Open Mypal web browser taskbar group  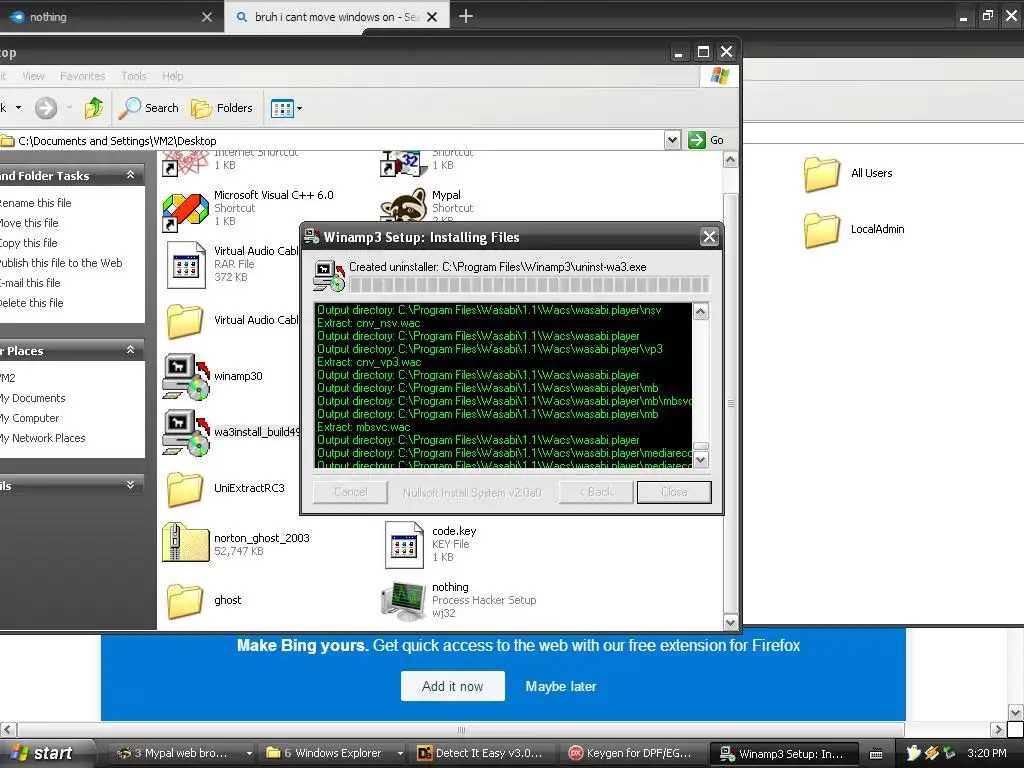[182, 753]
